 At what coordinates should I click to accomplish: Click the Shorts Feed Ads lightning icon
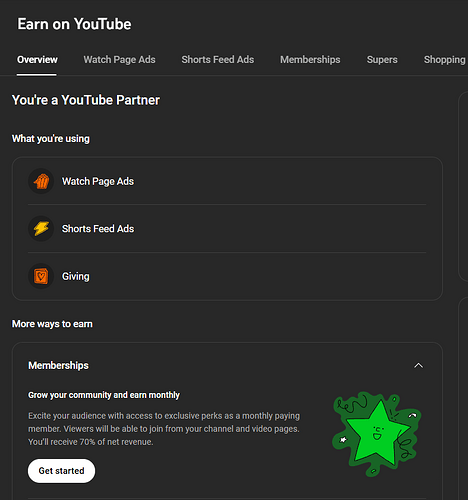(41, 229)
